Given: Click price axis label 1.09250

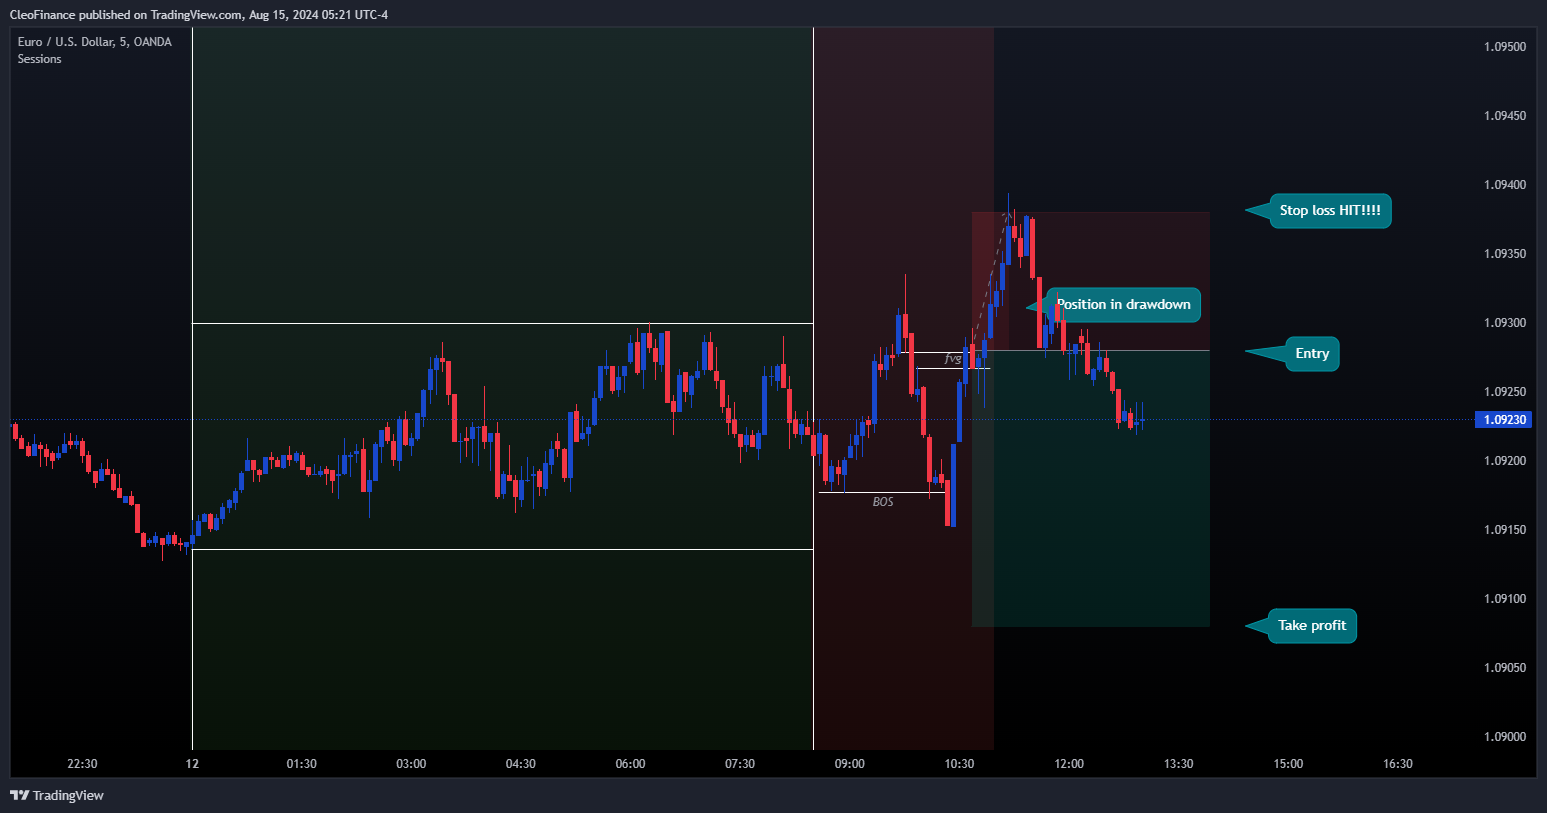Looking at the screenshot, I should (x=1505, y=392).
